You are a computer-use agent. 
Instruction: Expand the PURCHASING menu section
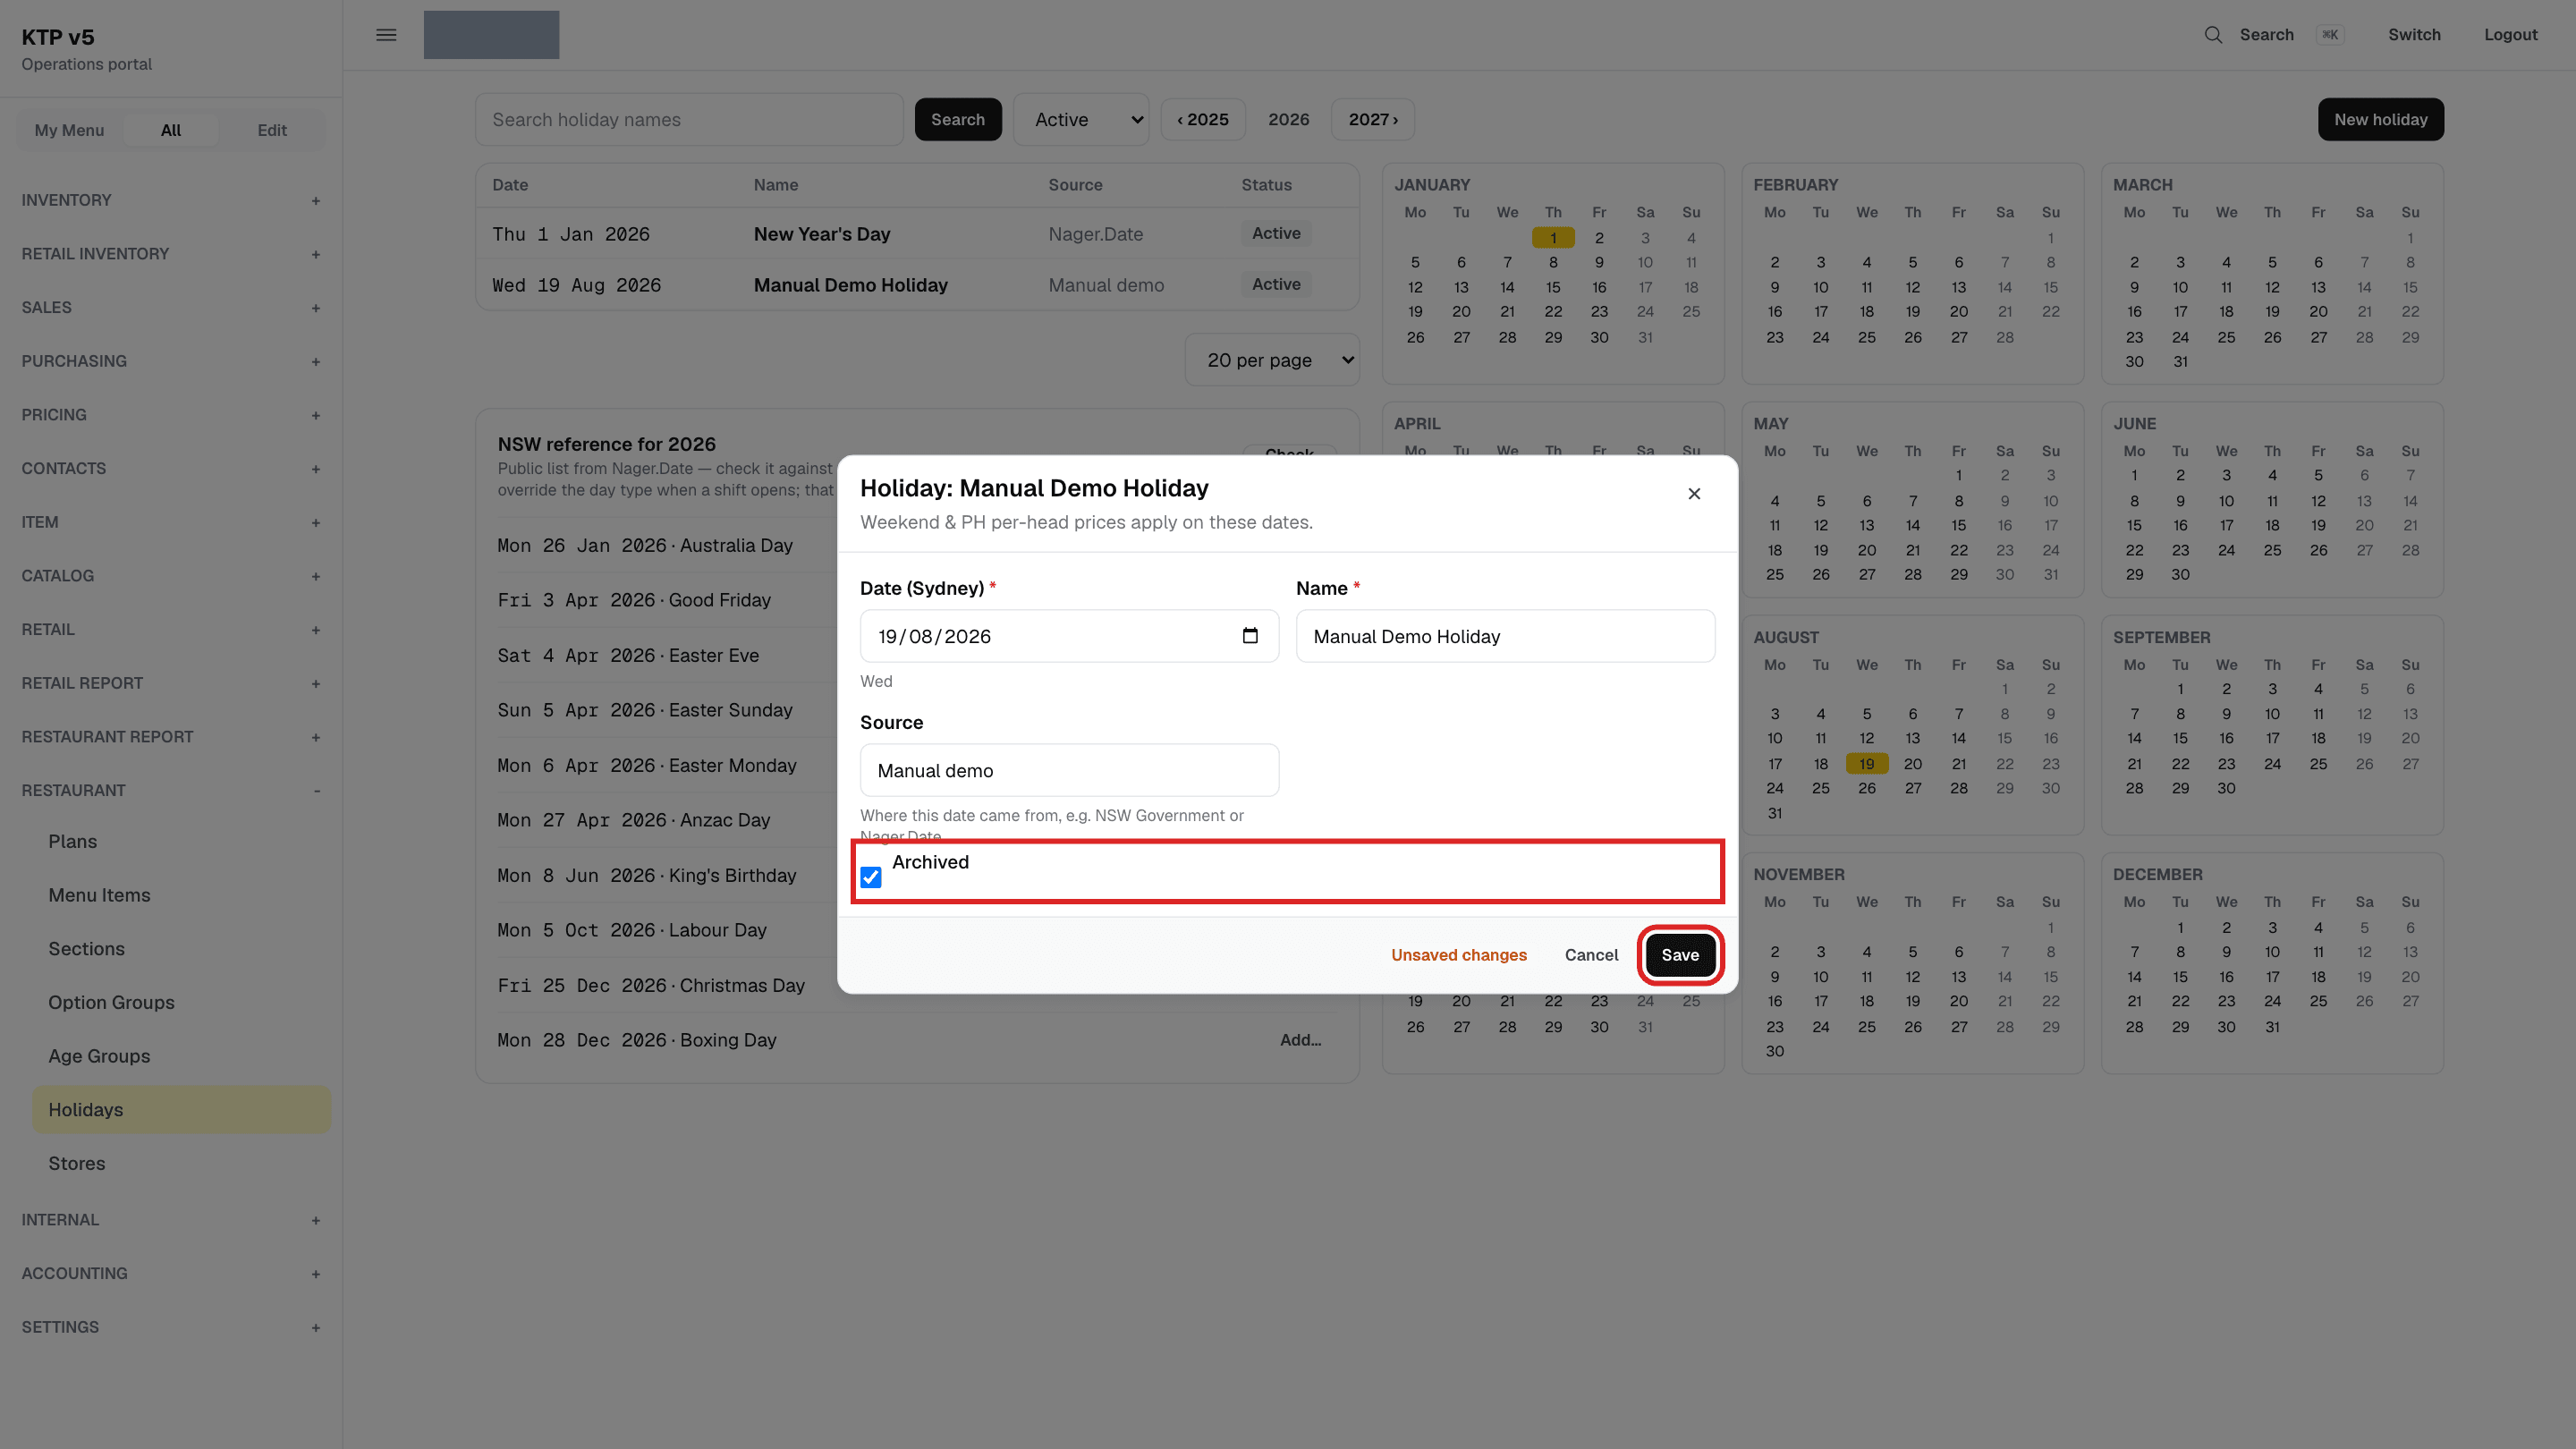[x=171, y=361]
